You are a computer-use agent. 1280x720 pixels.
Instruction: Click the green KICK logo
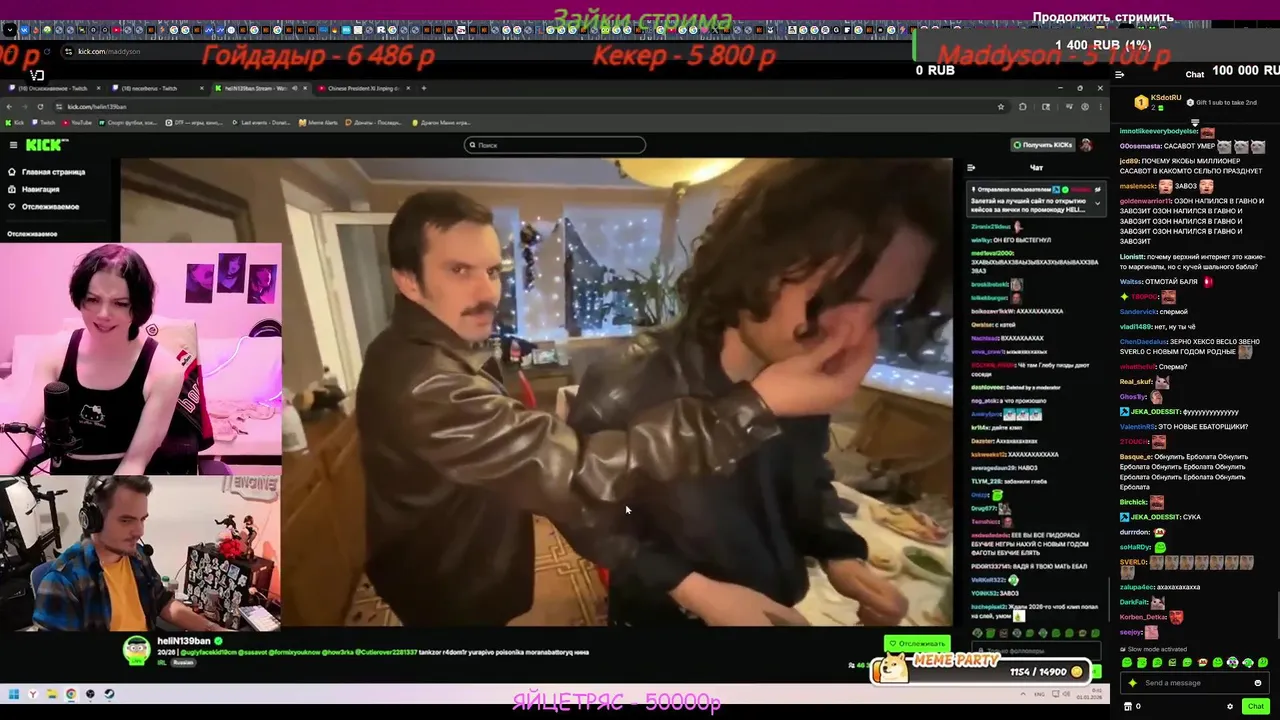[46, 145]
